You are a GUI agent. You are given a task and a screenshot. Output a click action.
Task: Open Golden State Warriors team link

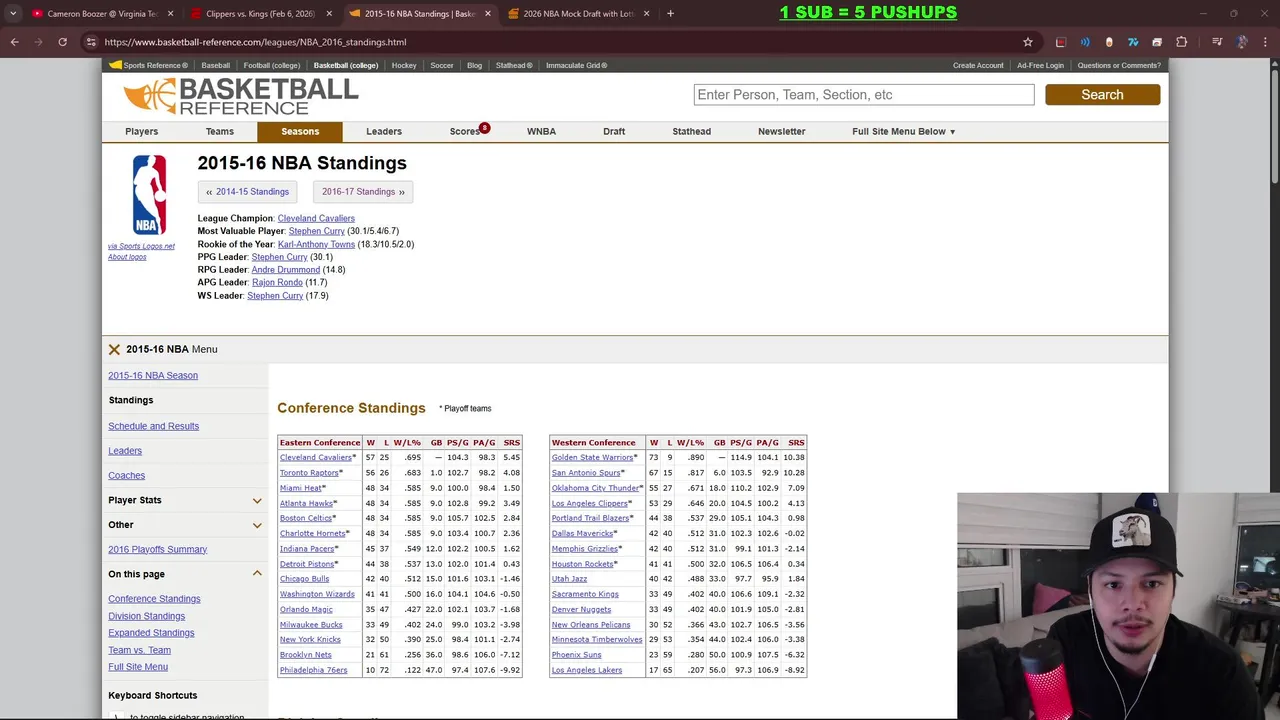tap(592, 458)
